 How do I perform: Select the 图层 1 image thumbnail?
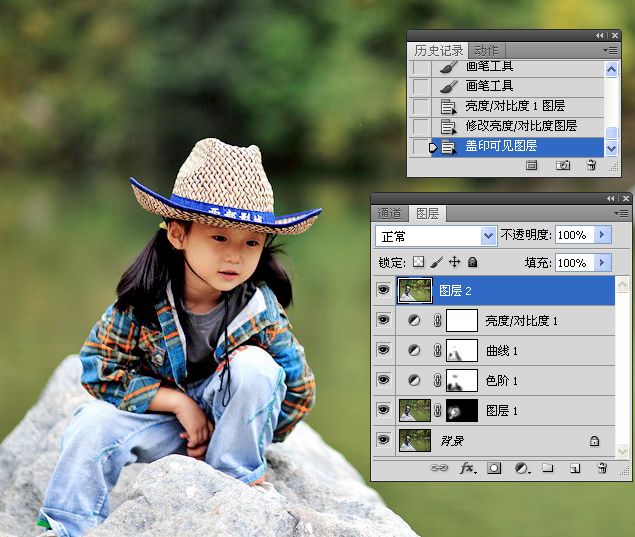[415, 410]
